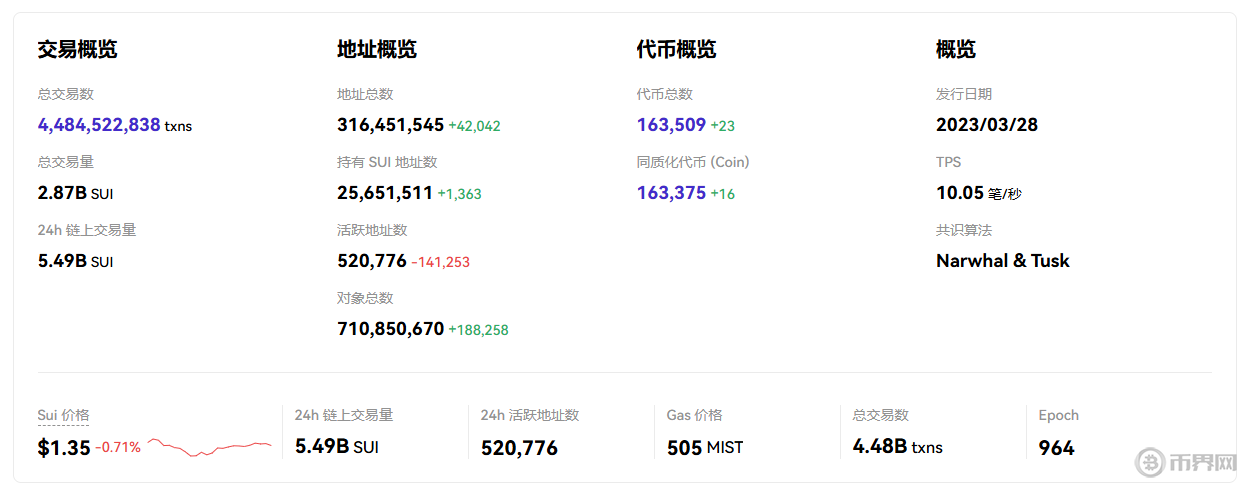Click the Epoch 964 value
Viewport: 1248px width, 490px height.
[1056, 447]
